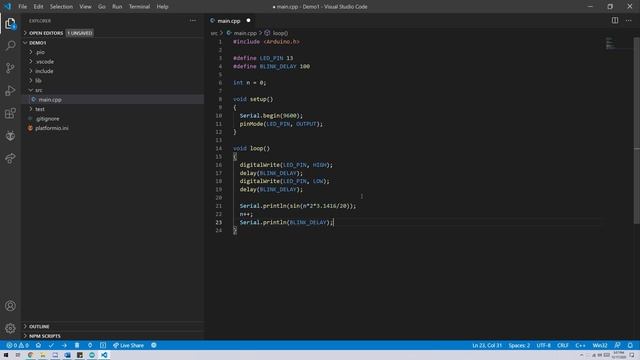Click the VS Code logo in title bar
This screenshot has width=640, height=360.
(x=8, y=7)
